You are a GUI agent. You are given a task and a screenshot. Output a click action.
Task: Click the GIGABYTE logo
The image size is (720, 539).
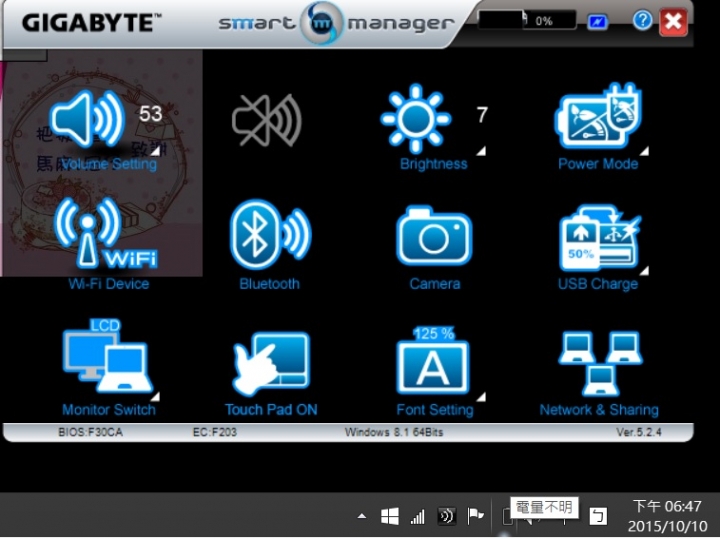(91, 23)
